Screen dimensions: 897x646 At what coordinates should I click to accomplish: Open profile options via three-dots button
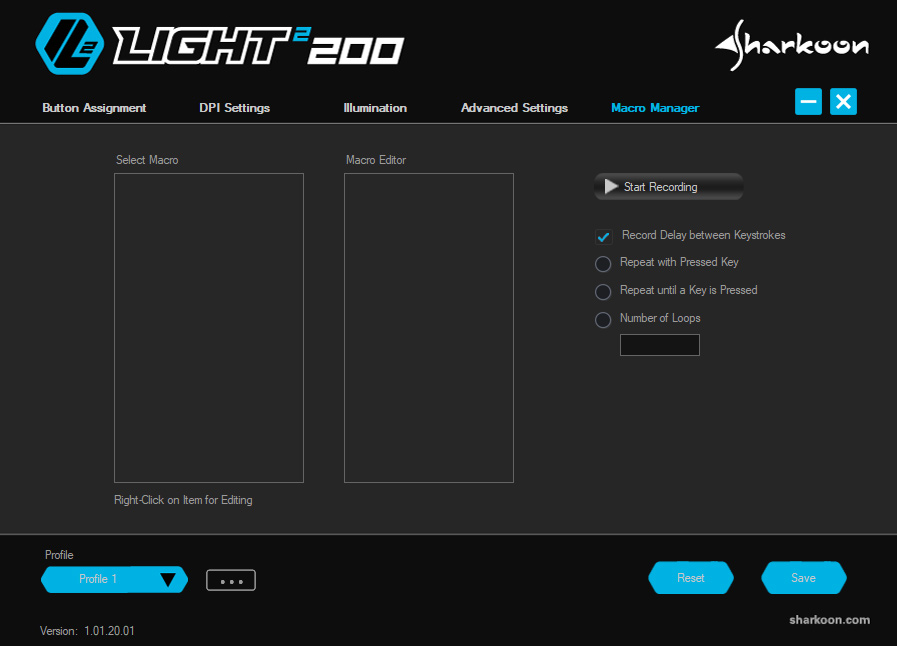[x=231, y=580]
